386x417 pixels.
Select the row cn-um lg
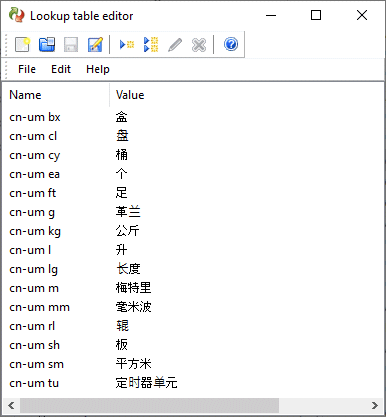(193, 269)
